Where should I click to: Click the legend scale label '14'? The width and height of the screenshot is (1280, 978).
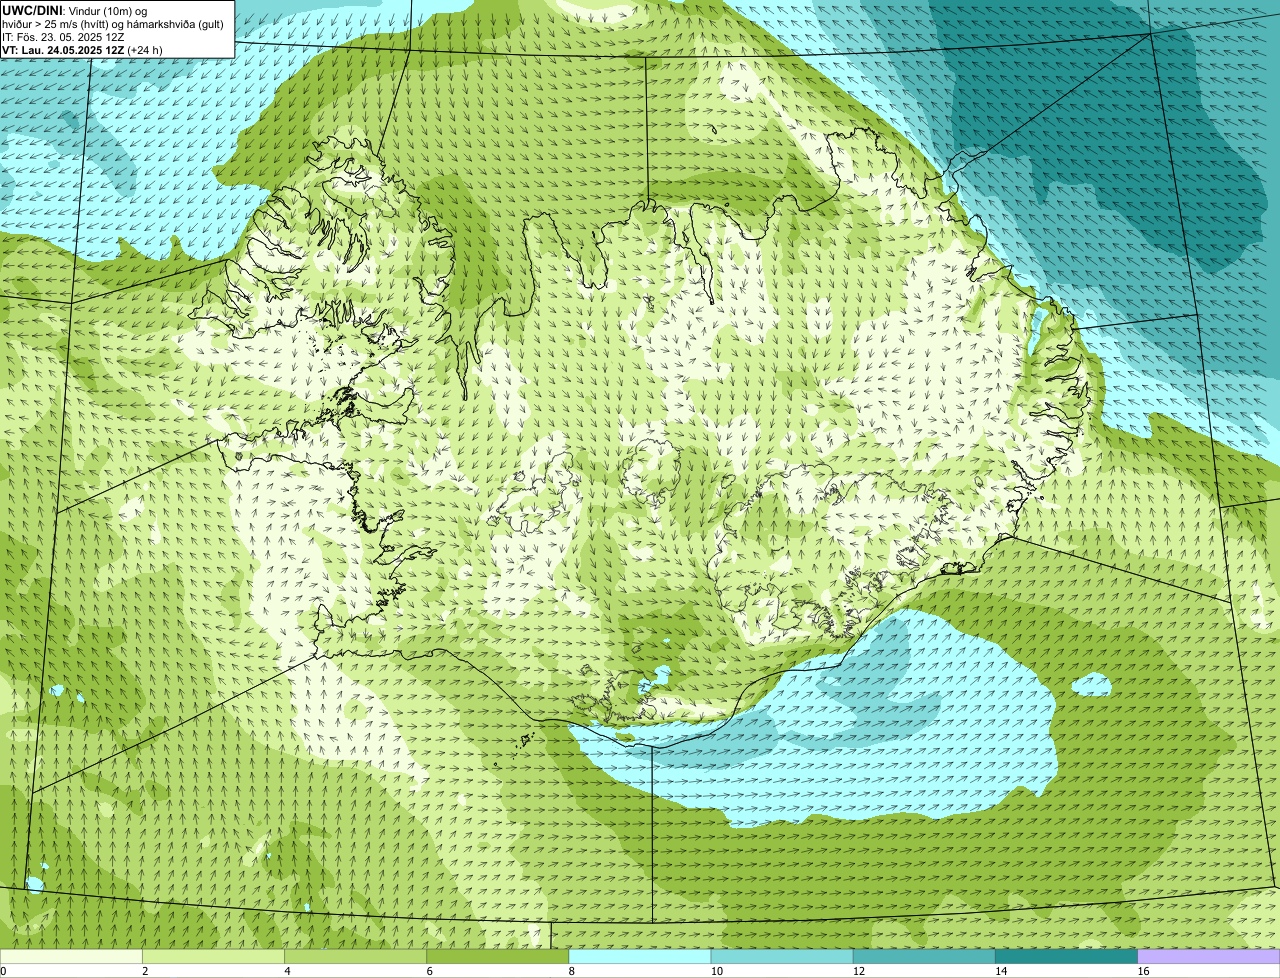[1001, 971]
